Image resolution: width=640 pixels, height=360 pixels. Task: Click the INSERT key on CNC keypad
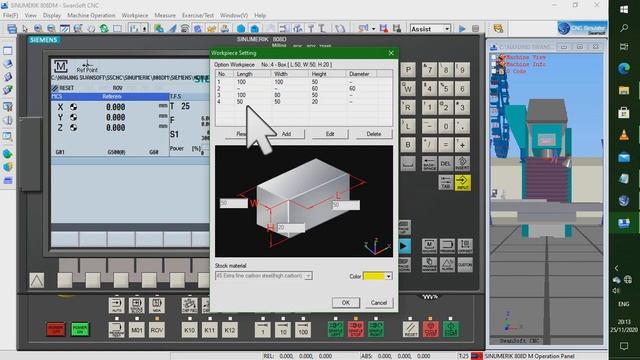click(x=462, y=164)
